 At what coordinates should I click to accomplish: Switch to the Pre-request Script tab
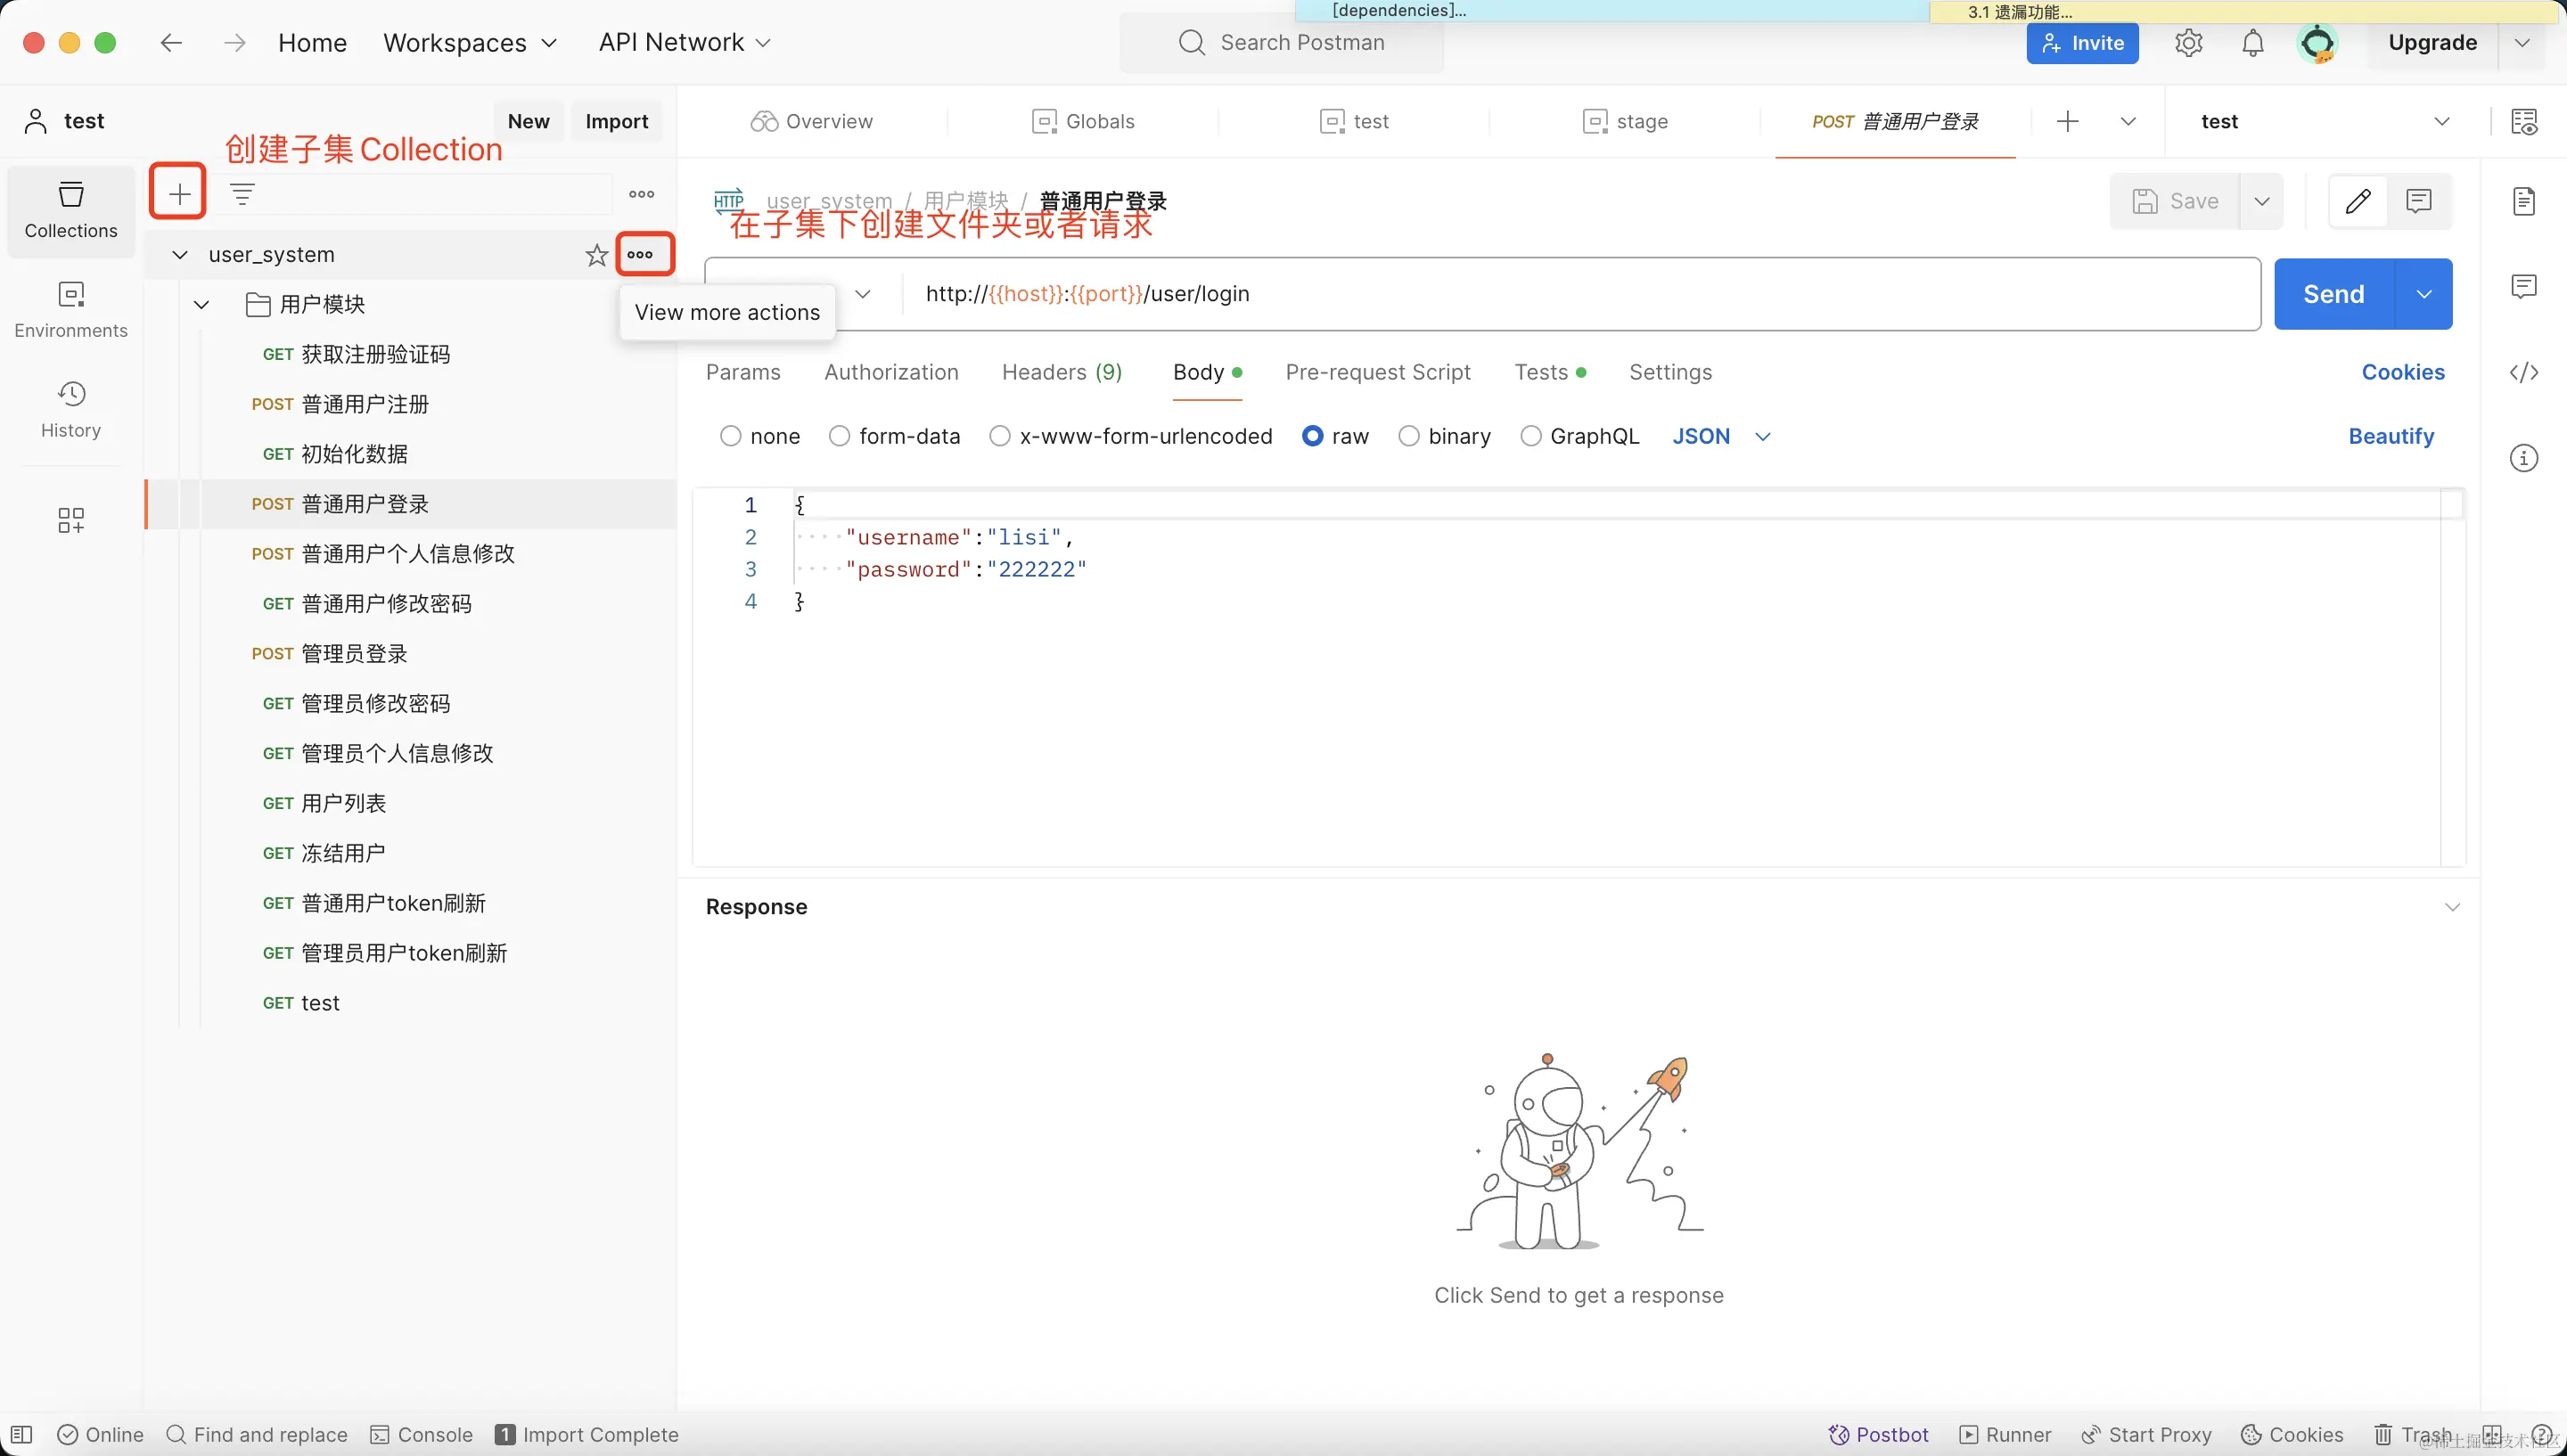[1377, 372]
